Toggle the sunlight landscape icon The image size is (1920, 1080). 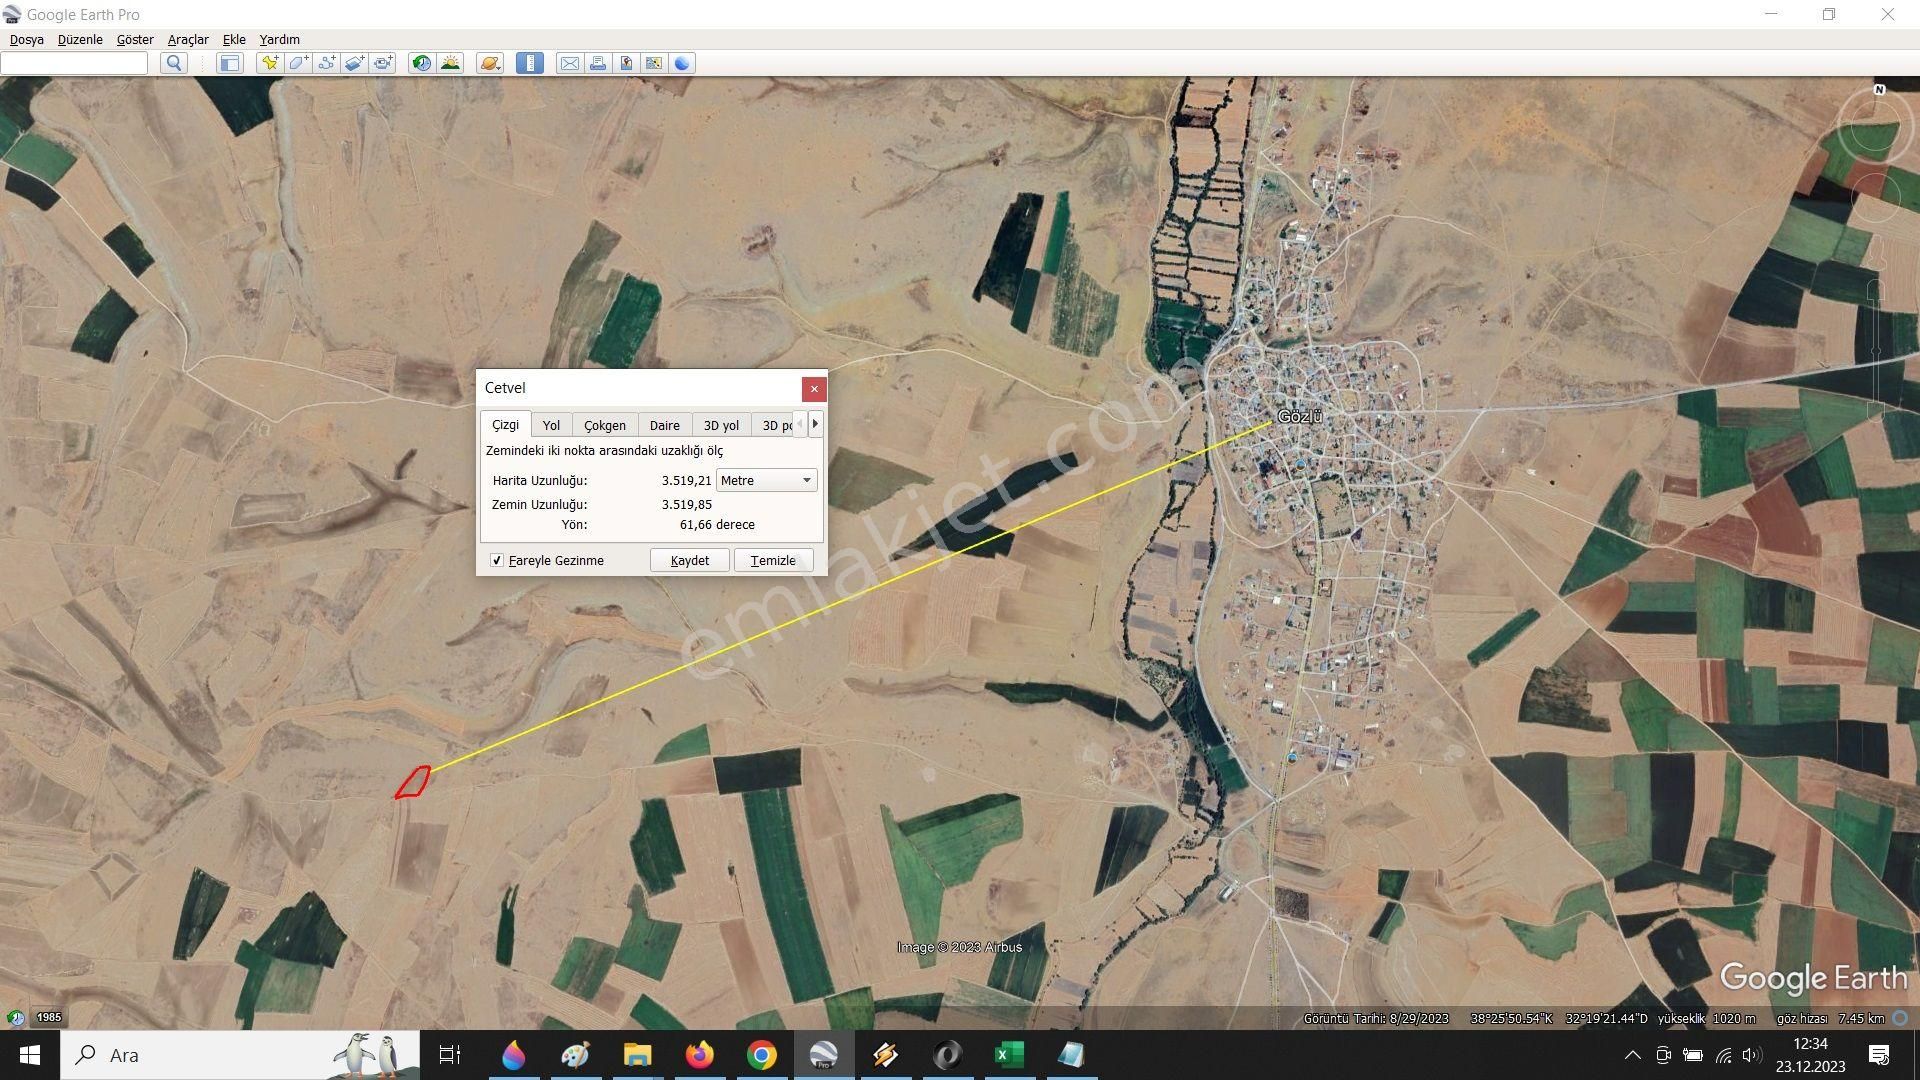coord(451,63)
